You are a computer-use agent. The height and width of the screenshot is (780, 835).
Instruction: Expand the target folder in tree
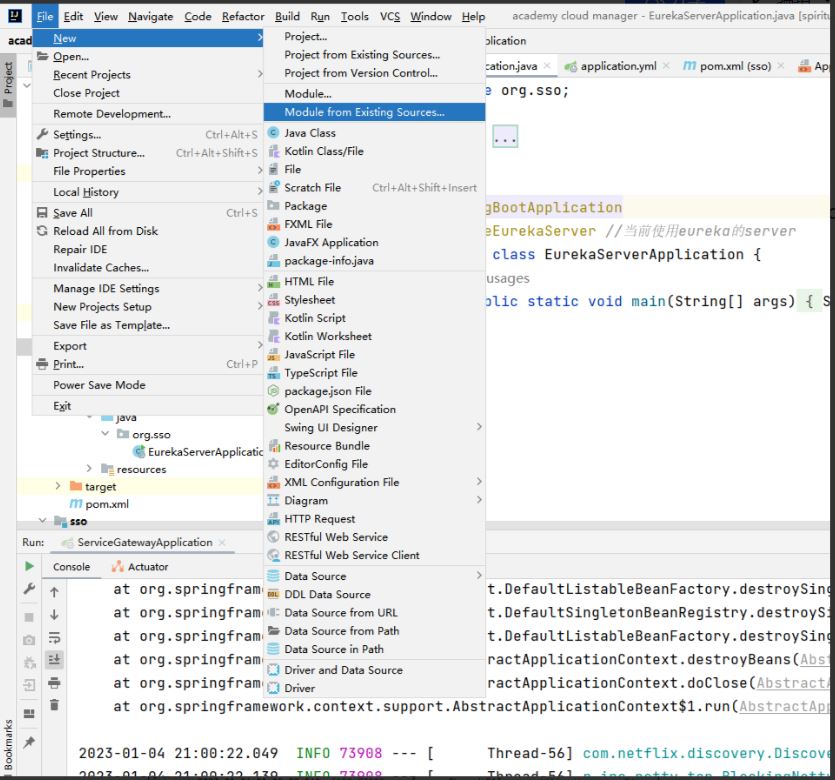58,486
